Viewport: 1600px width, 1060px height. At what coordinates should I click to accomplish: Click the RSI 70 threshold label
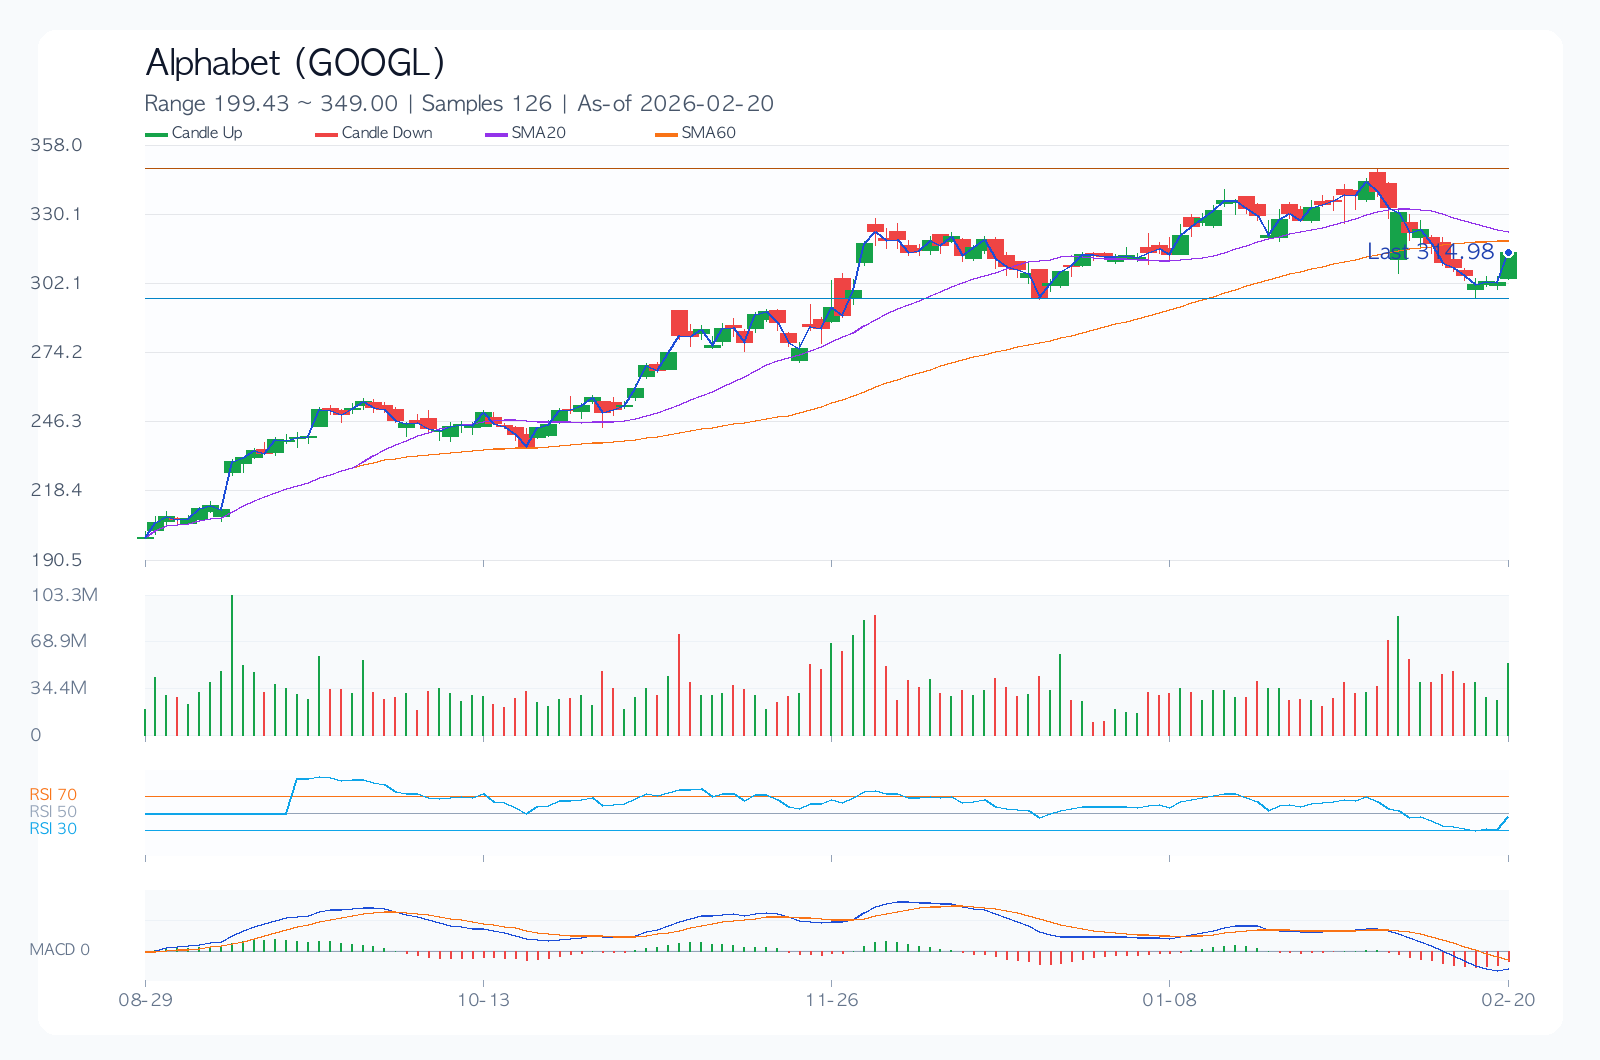(x=53, y=795)
